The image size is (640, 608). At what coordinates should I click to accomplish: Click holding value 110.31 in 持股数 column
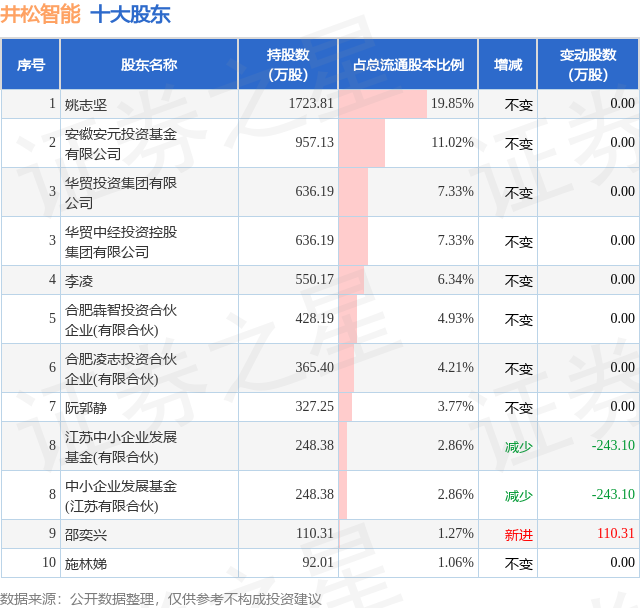314,534
